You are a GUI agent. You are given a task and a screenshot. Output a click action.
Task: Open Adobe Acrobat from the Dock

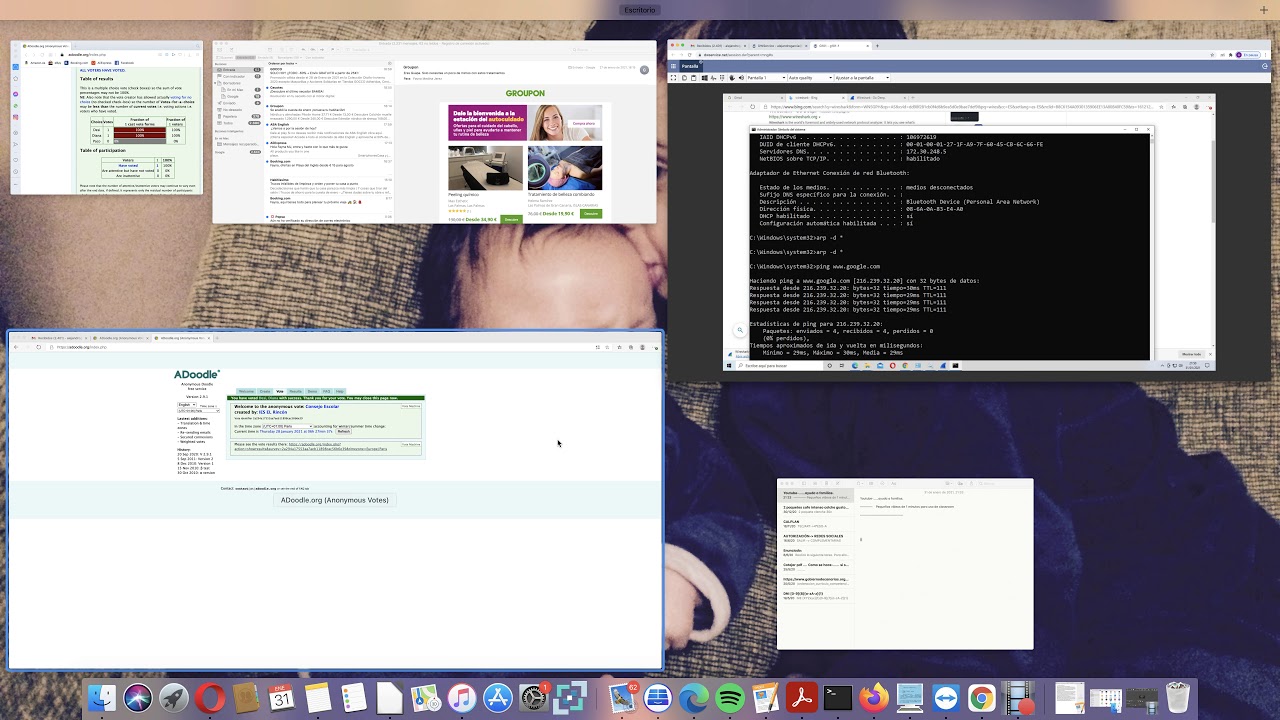point(802,698)
